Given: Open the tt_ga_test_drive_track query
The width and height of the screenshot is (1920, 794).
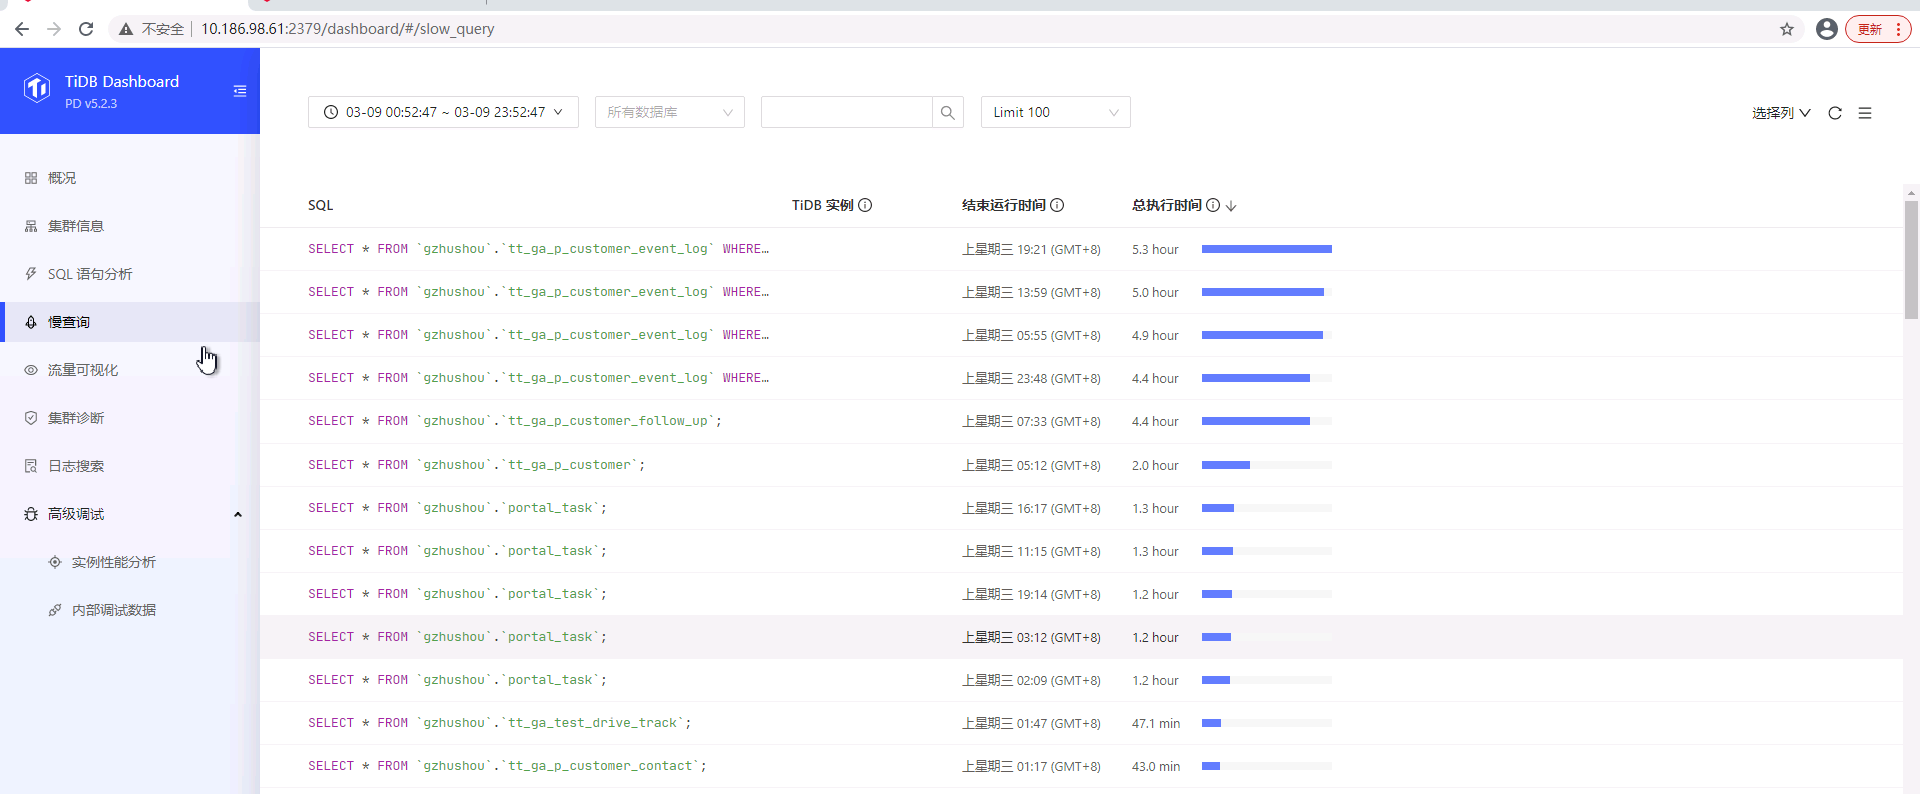Looking at the screenshot, I should [499, 723].
